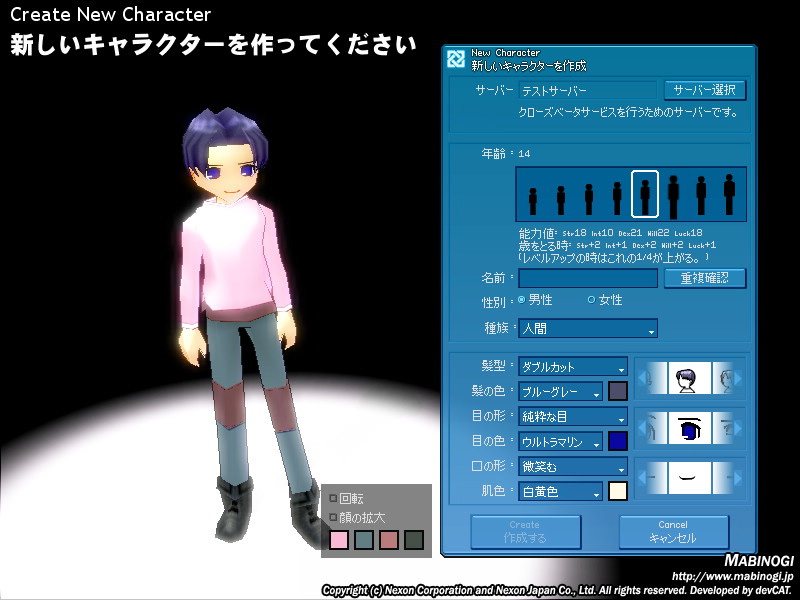This screenshot has height=600, width=800.
Task: Enable the 回転 (rotate) checkbox
Action: coord(334,498)
